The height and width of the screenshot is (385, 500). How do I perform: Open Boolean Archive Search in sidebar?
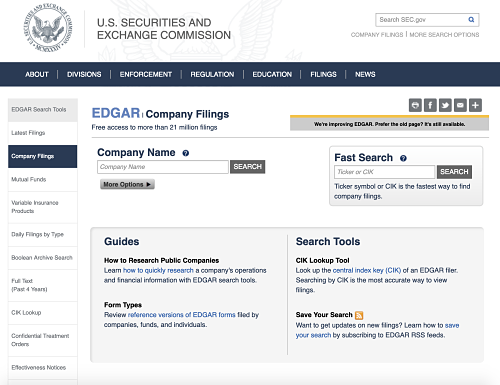[x=43, y=258]
